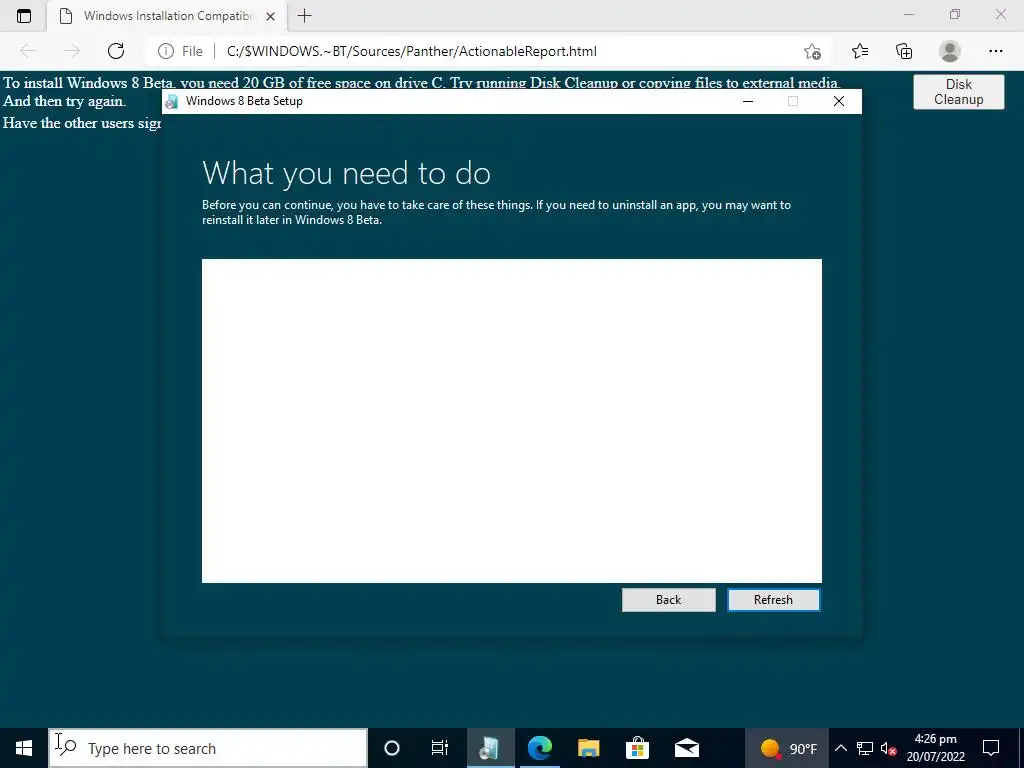Open File Explorer from the taskbar
The width and height of the screenshot is (1024, 768).
(x=588, y=748)
